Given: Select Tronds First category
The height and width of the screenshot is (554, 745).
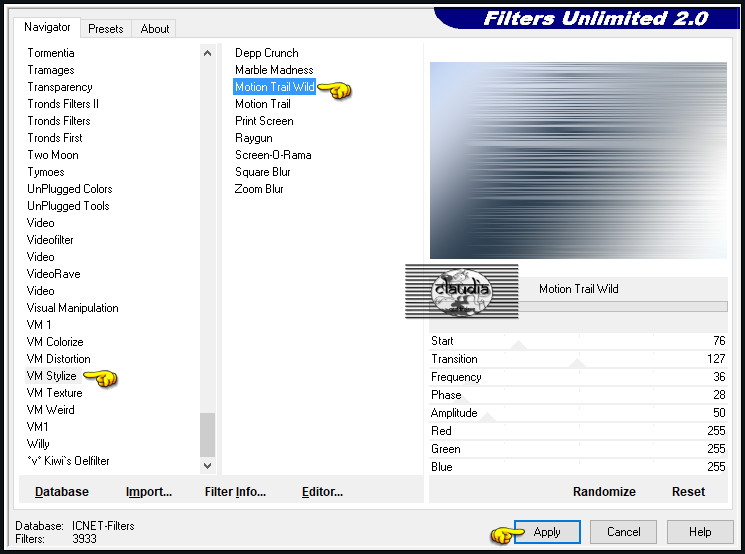Looking at the screenshot, I should tap(55, 138).
